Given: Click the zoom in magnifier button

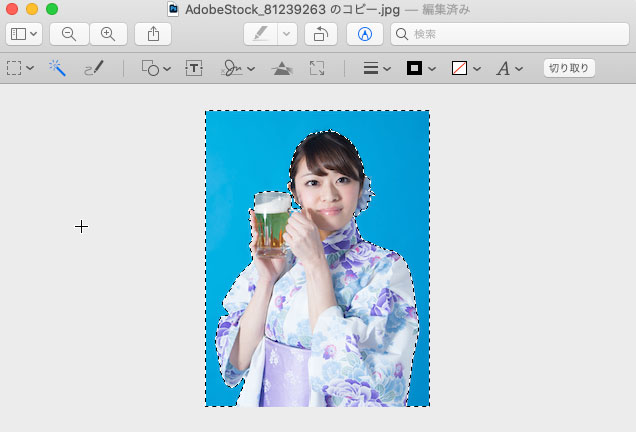Looking at the screenshot, I should point(108,34).
